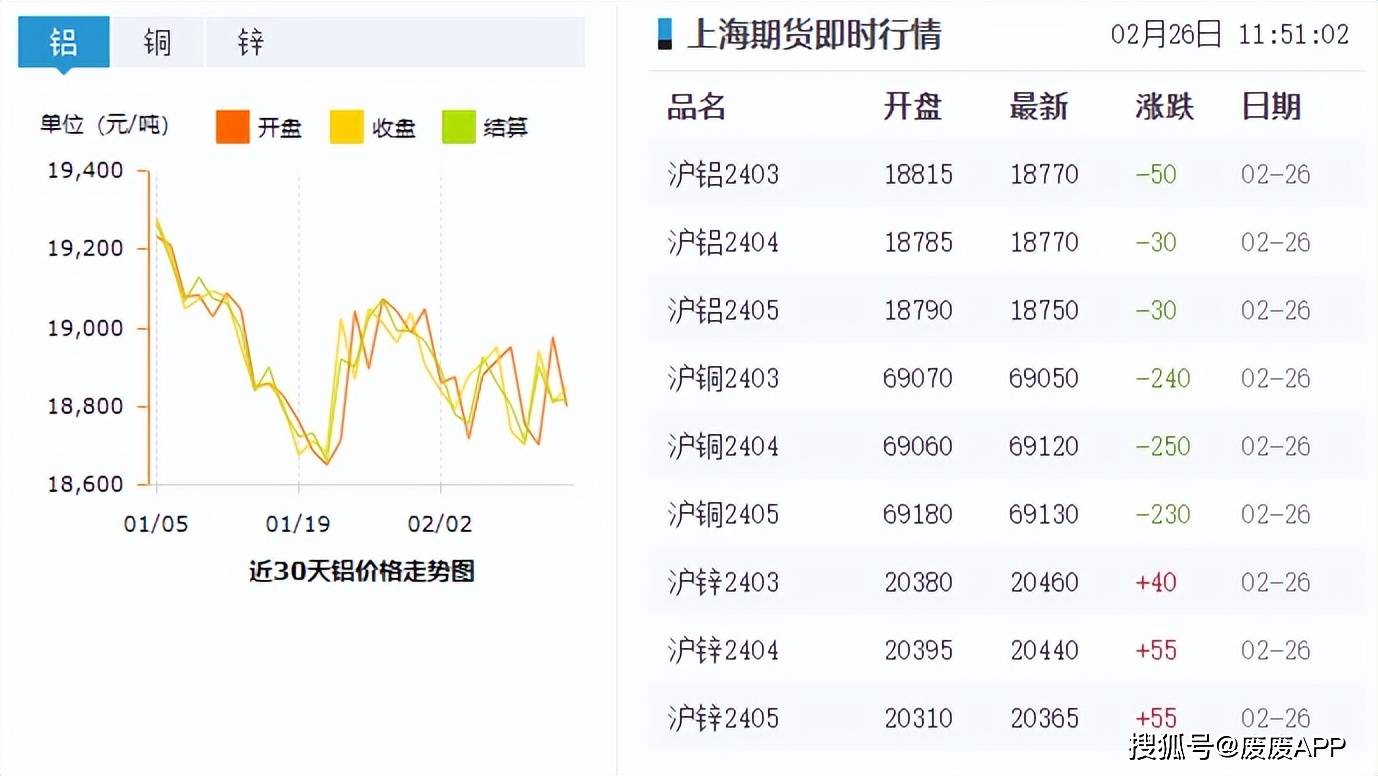Click the 02月26日 date in header
The height and width of the screenshot is (776, 1378).
(1166, 35)
